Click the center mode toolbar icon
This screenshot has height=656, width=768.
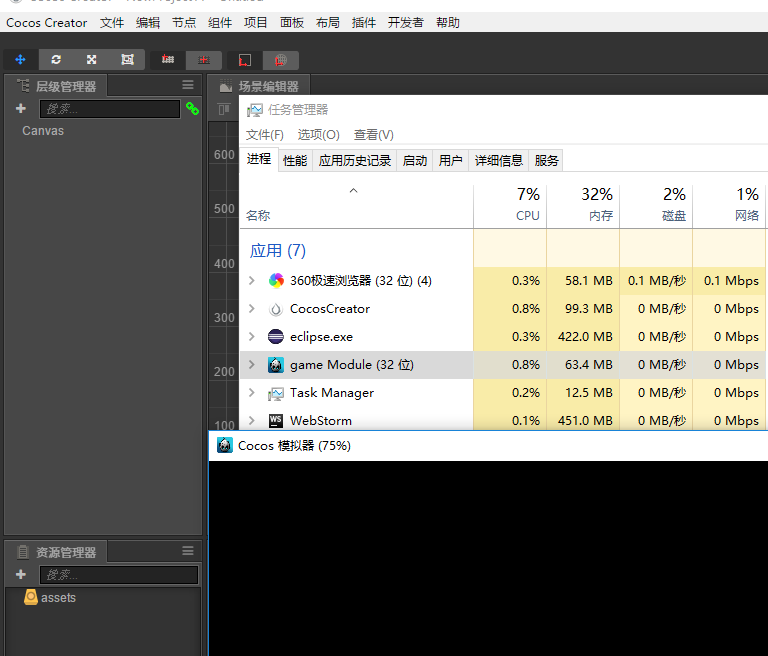pyautogui.click(x=204, y=60)
